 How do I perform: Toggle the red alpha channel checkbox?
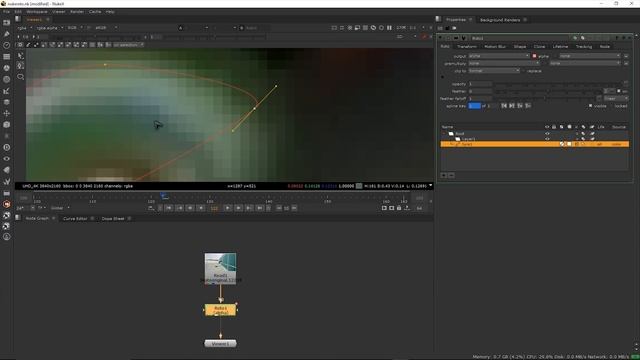click(534, 56)
